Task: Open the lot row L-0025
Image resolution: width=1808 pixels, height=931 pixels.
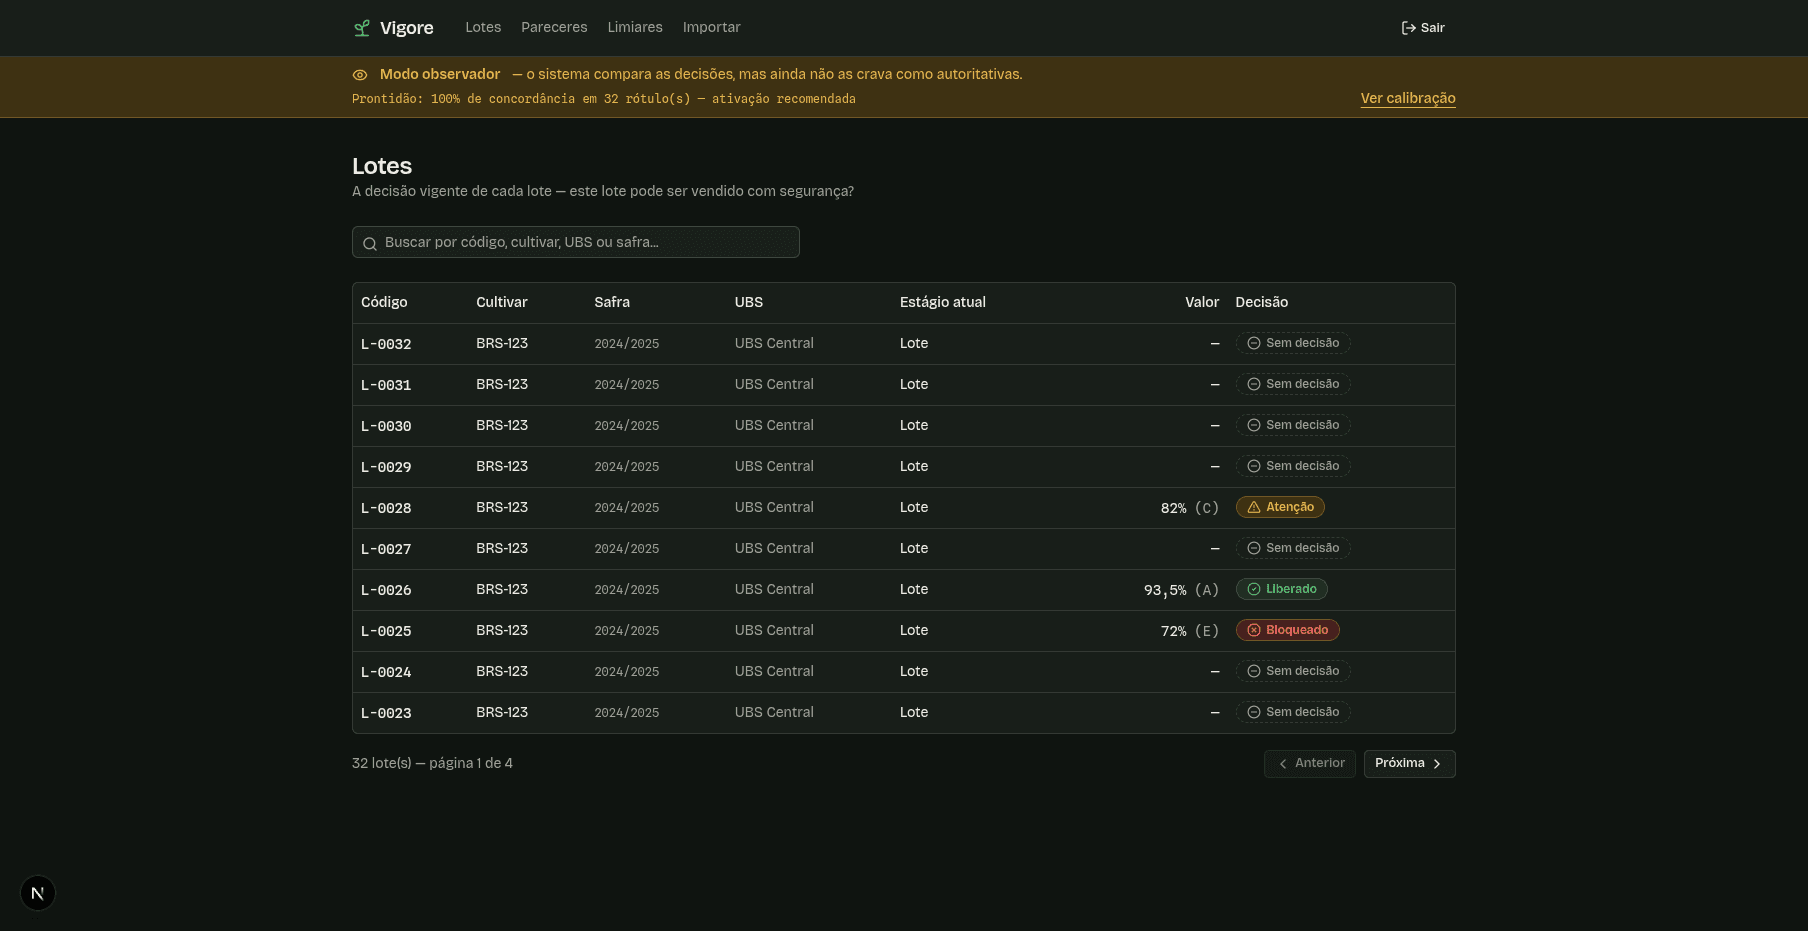Action: tap(904, 631)
